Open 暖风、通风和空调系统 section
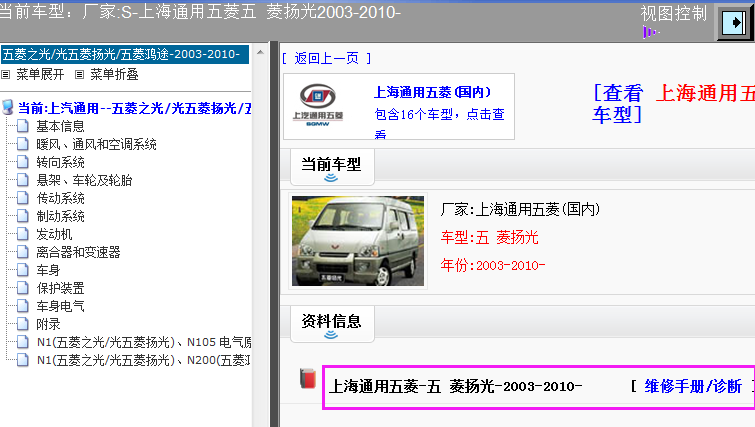This screenshot has height=427, width=755. [96, 144]
